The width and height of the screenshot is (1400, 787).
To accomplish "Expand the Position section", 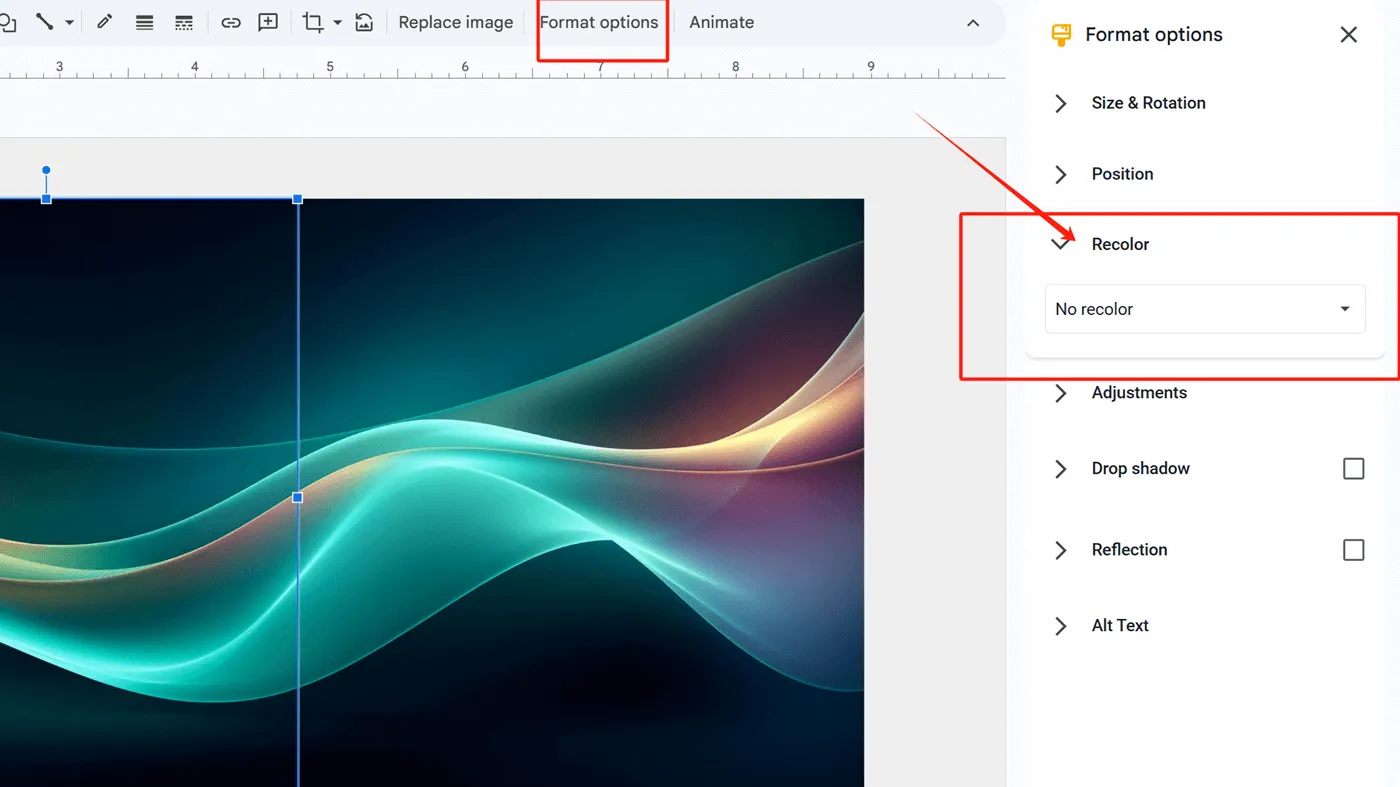I will click(x=1122, y=174).
